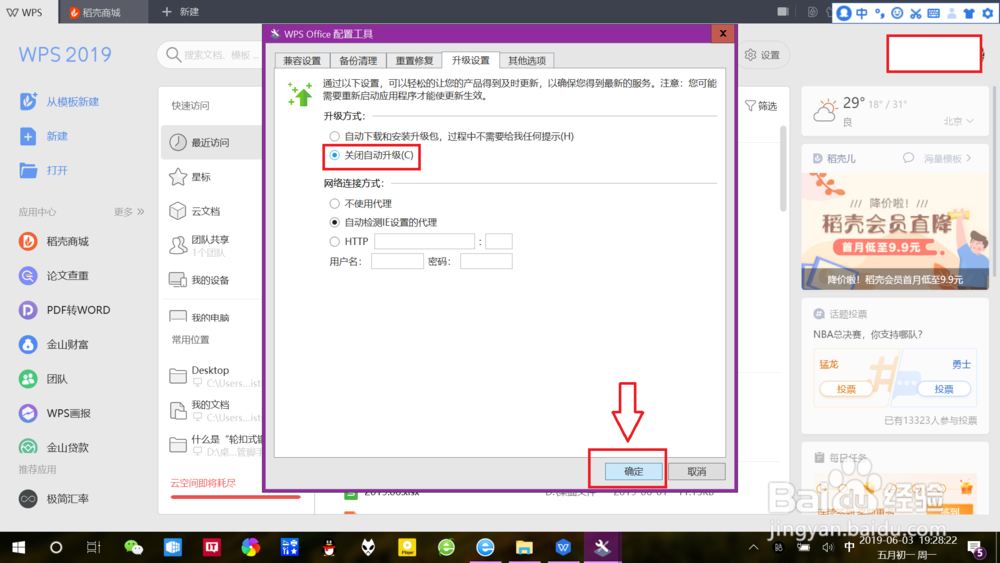Open the 团队 app icon
Viewport: 1000px width, 563px height.
click(28, 379)
